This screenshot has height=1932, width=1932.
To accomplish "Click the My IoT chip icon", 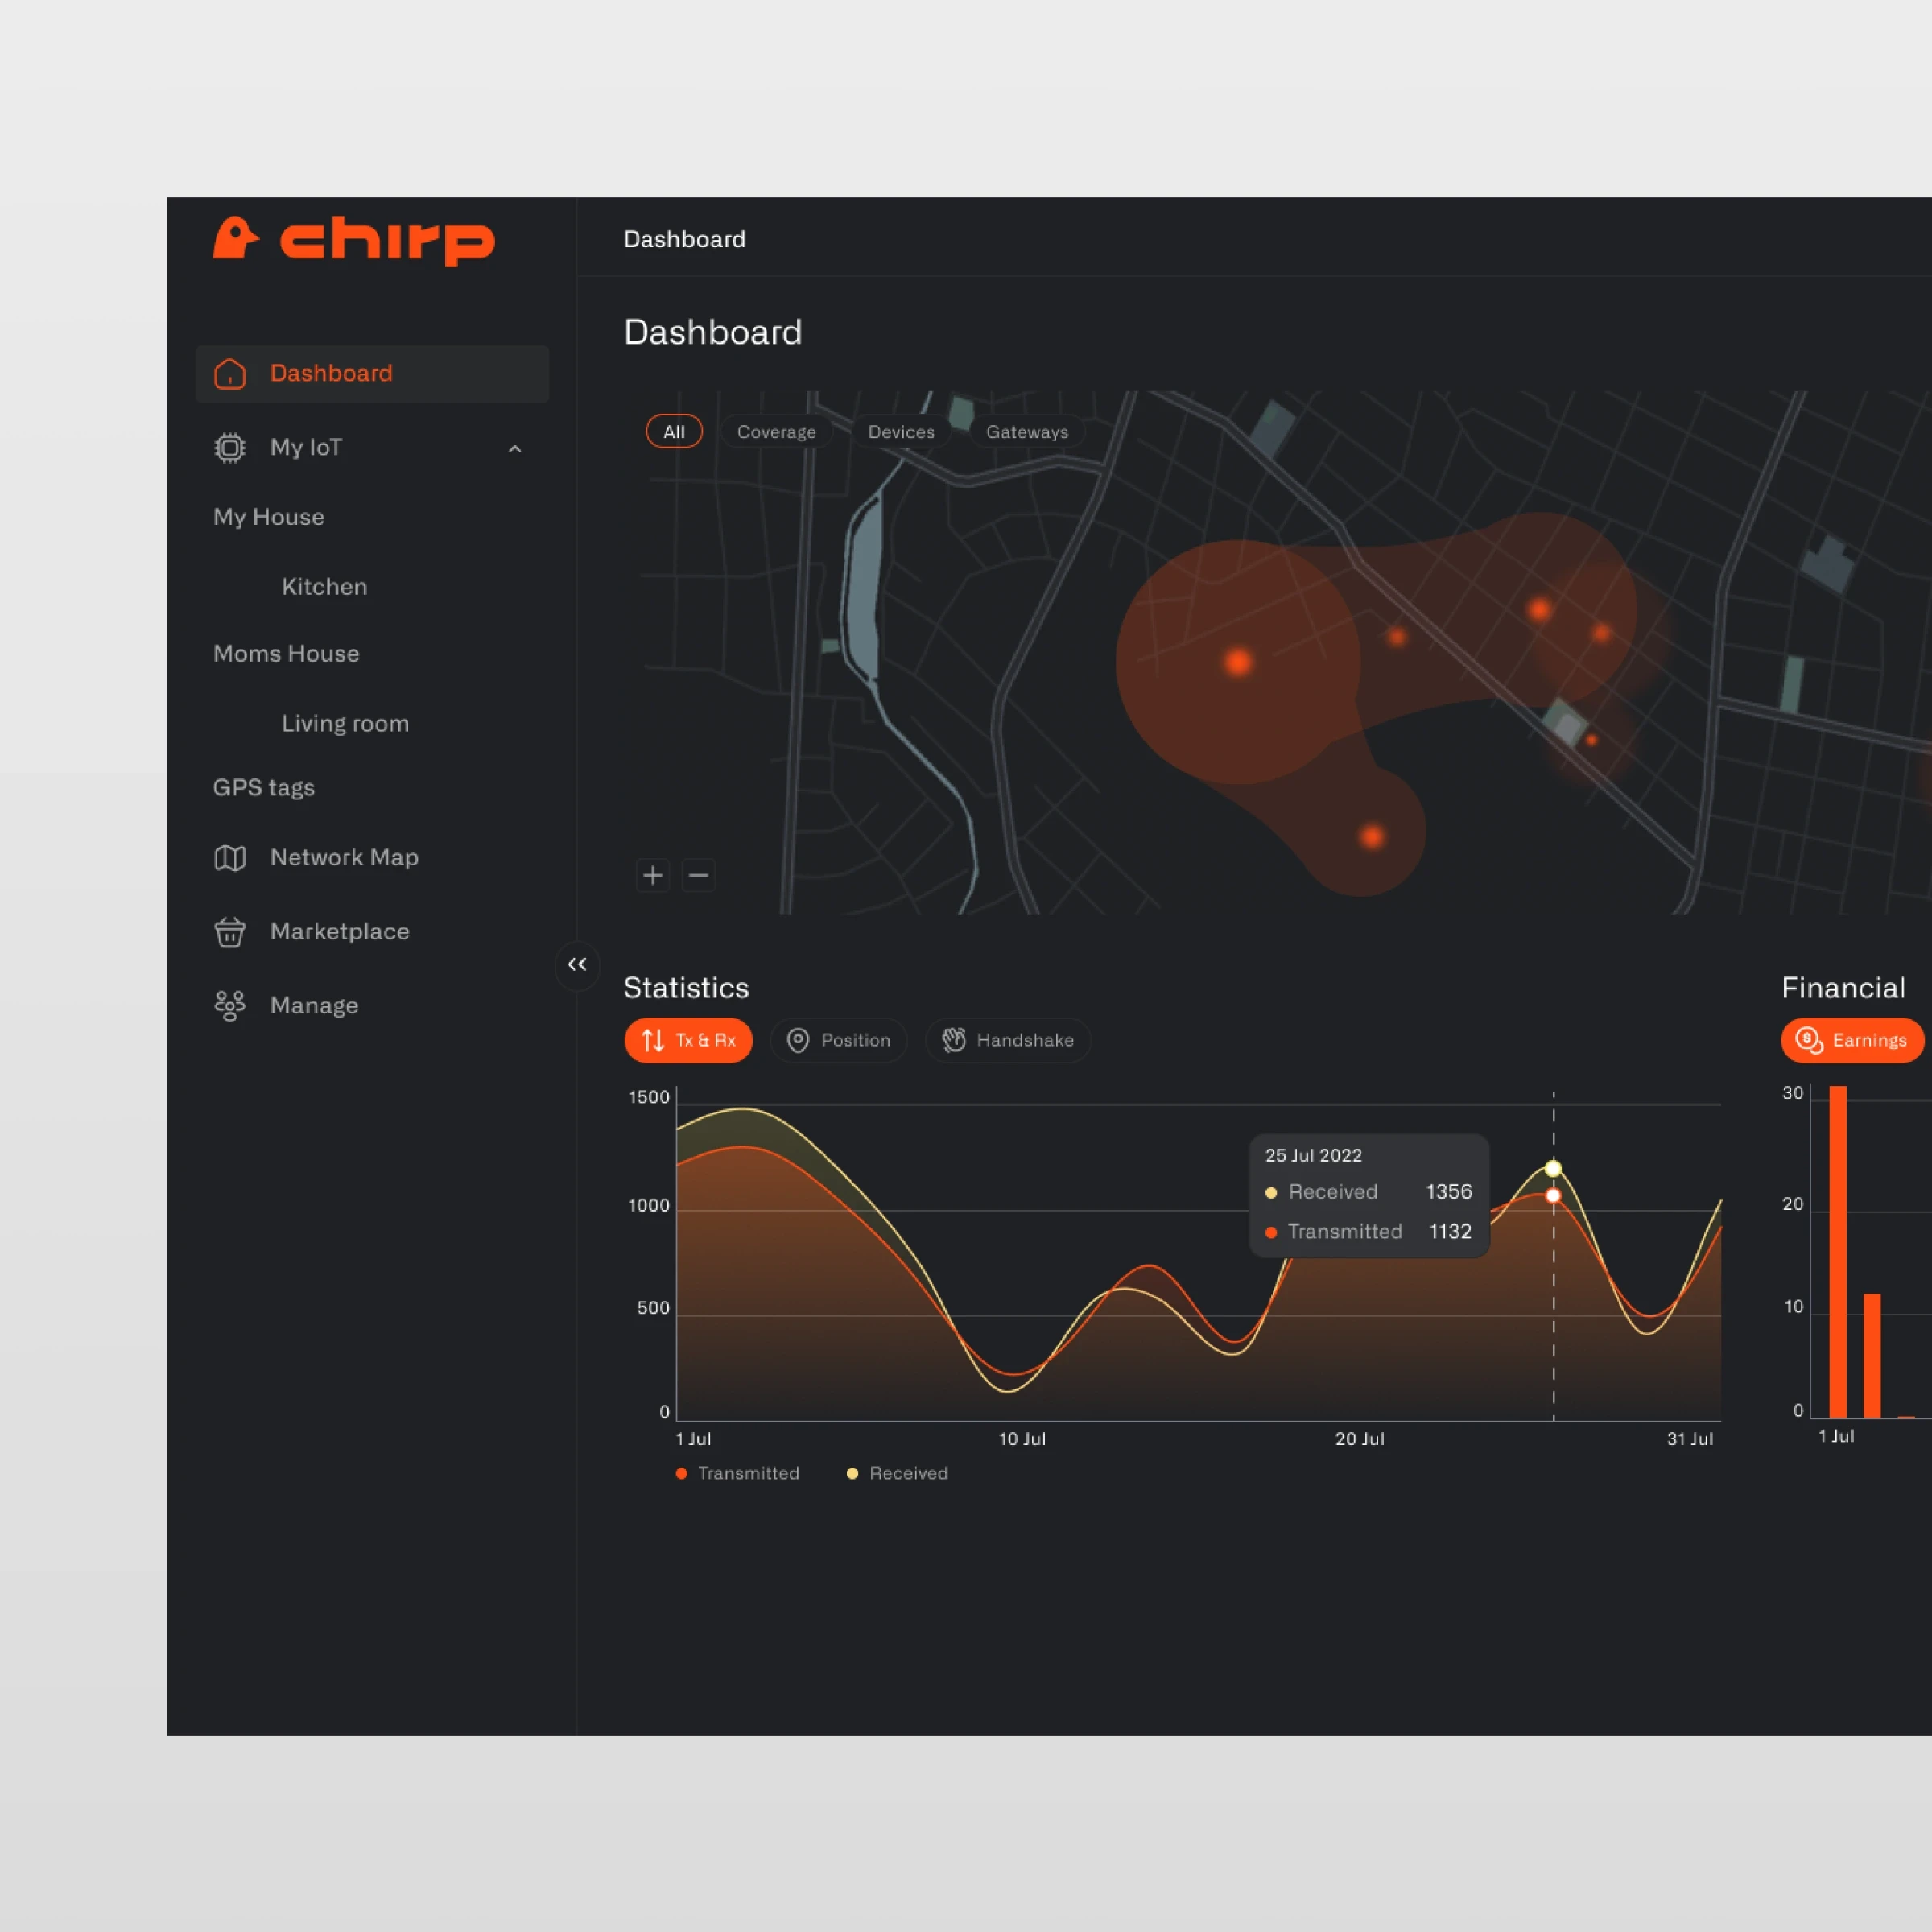I will (x=230, y=448).
